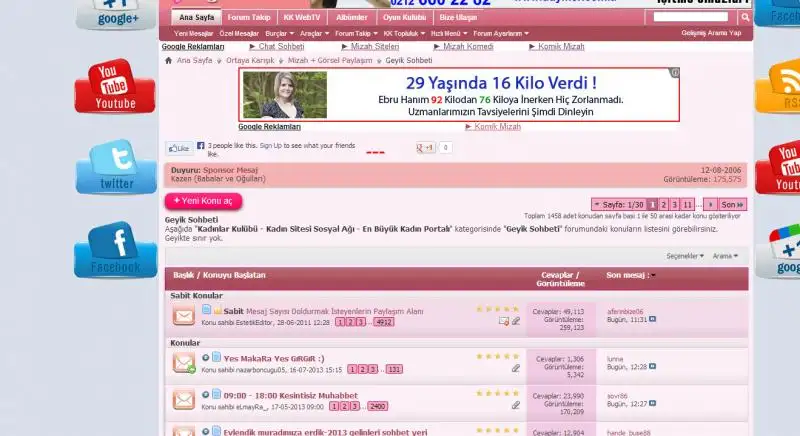The height and width of the screenshot is (436, 800).
Task: Open the Sayfa 1/30 page jump dropdown
Action: click(x=620, y=204)
